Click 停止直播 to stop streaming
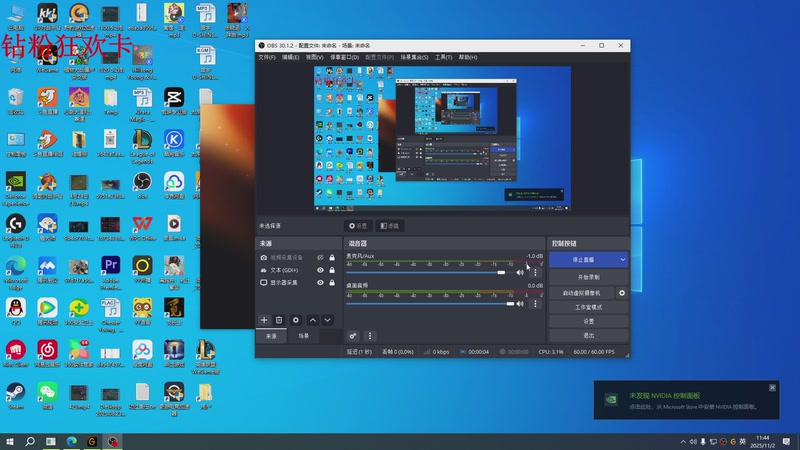The height and width of the screenshot is (450, 800). 583,260
